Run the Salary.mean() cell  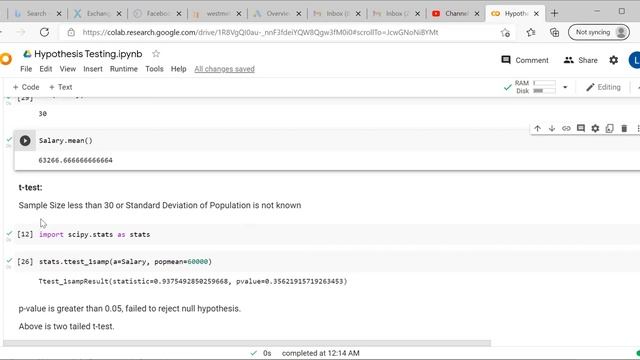25,140
